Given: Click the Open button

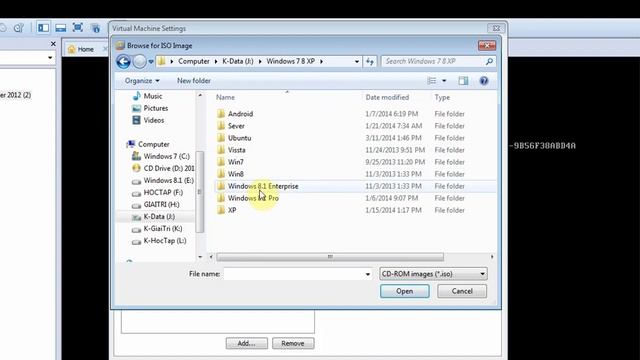Looking at the screenshot, I should tap(404, 291).
